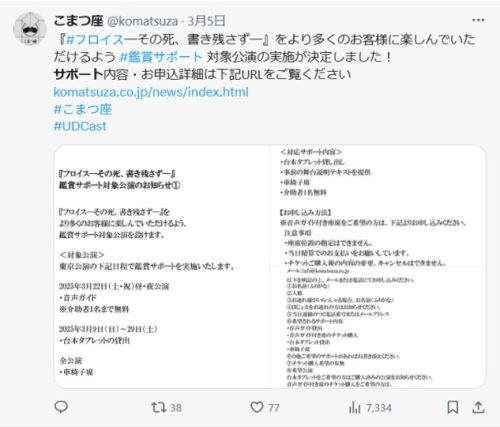Open the #UDCast hashtag
Image resolution: width=500 pixels, height=427 pixels.
80,126
